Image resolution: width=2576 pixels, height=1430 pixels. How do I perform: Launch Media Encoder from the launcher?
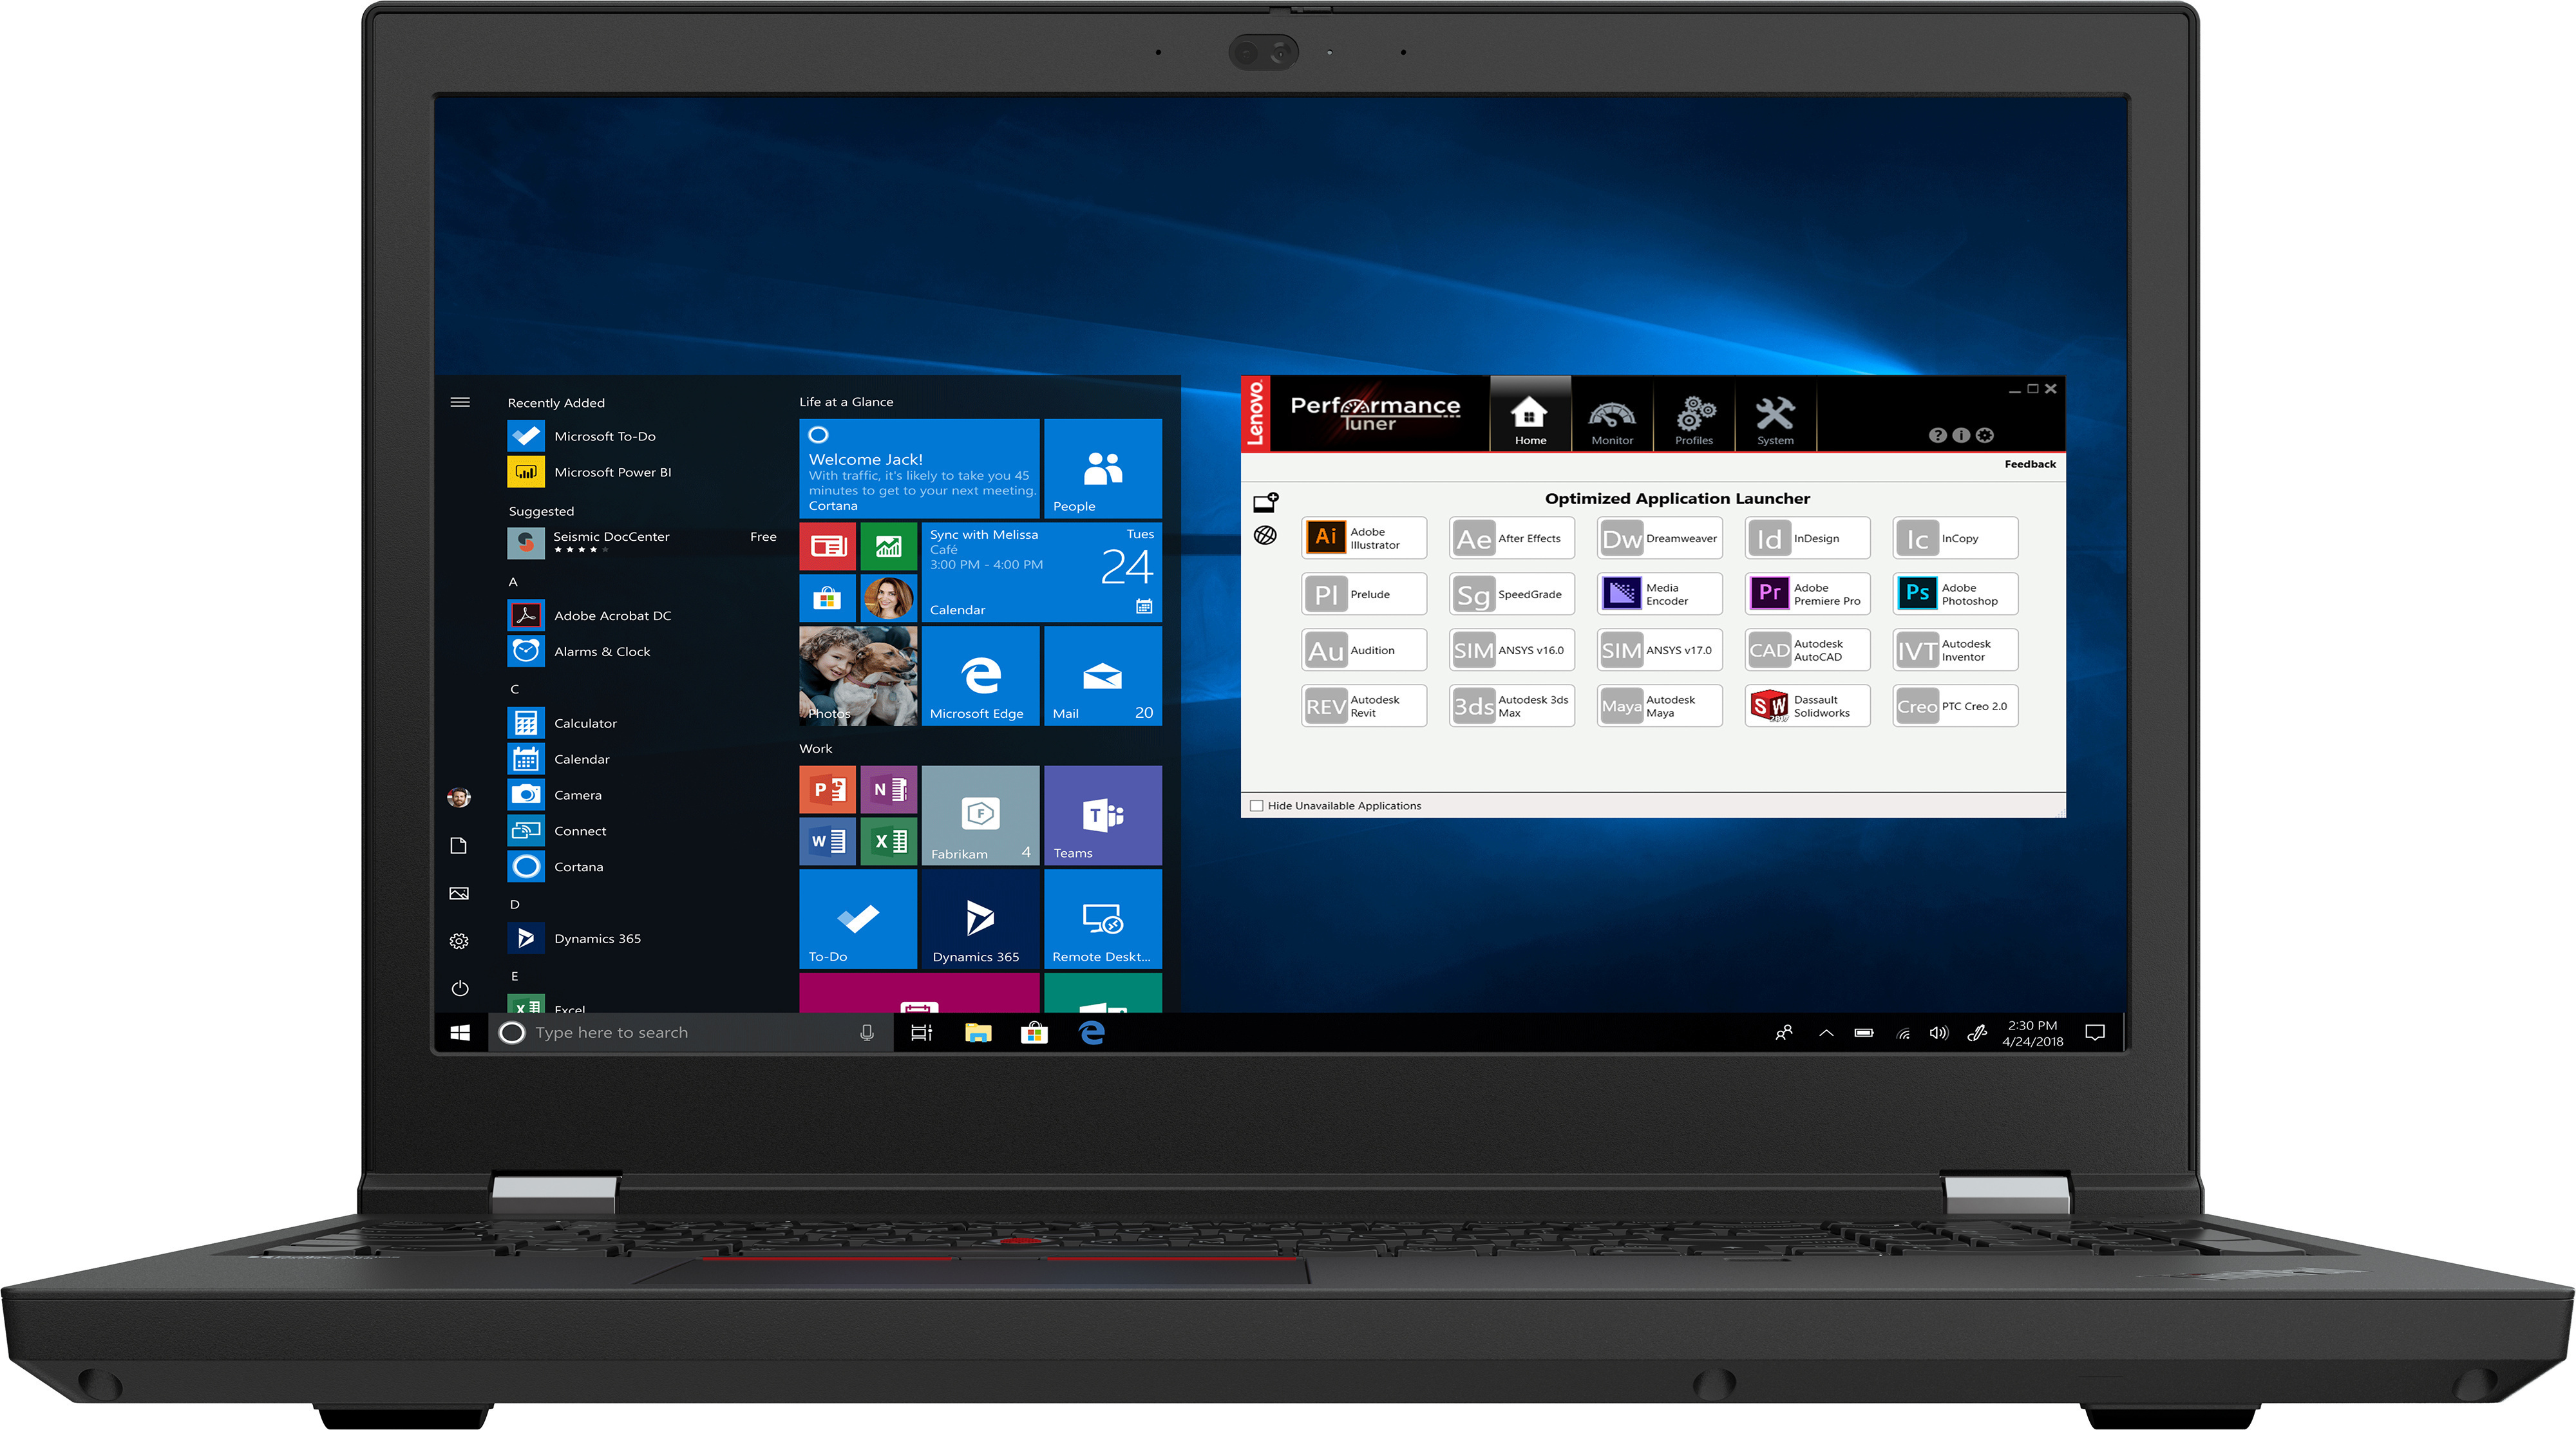coord(1659,594)
